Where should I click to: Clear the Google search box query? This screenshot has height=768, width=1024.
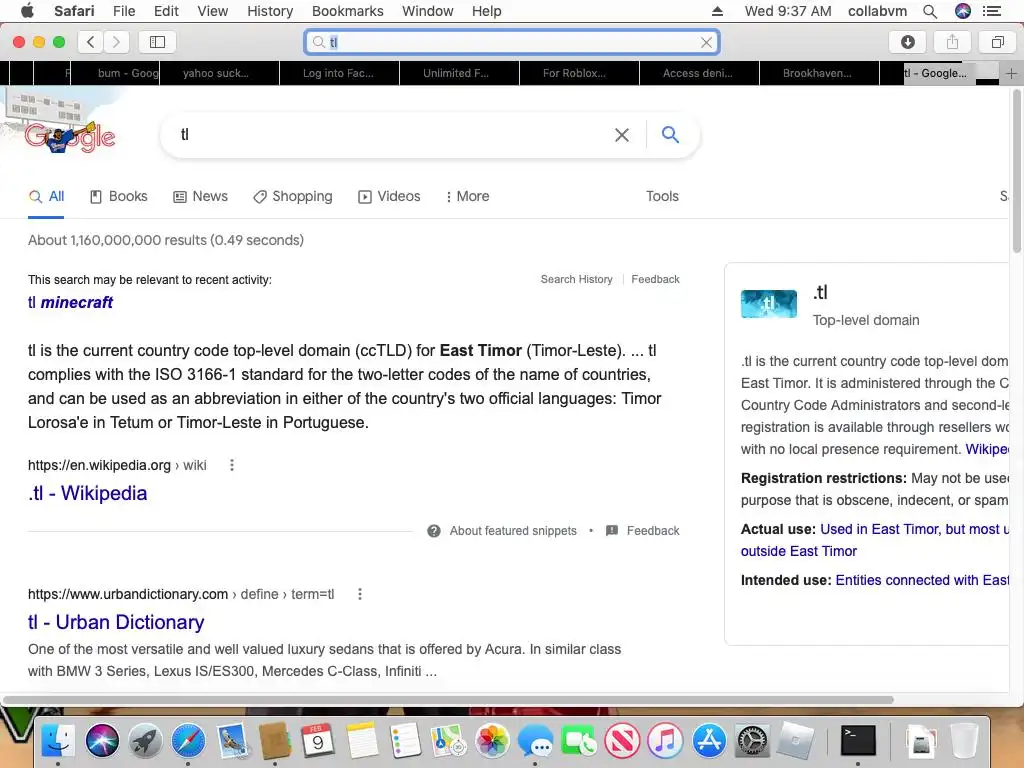(x=622, y=135)
